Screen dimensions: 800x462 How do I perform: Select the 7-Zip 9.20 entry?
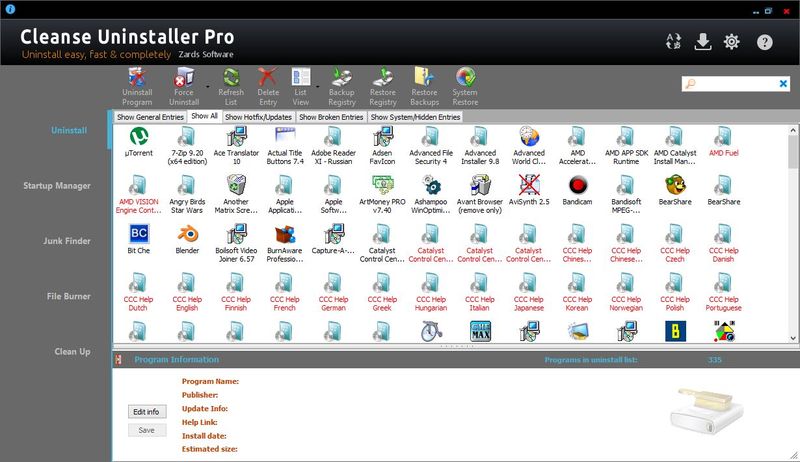[x=187, y=146]
